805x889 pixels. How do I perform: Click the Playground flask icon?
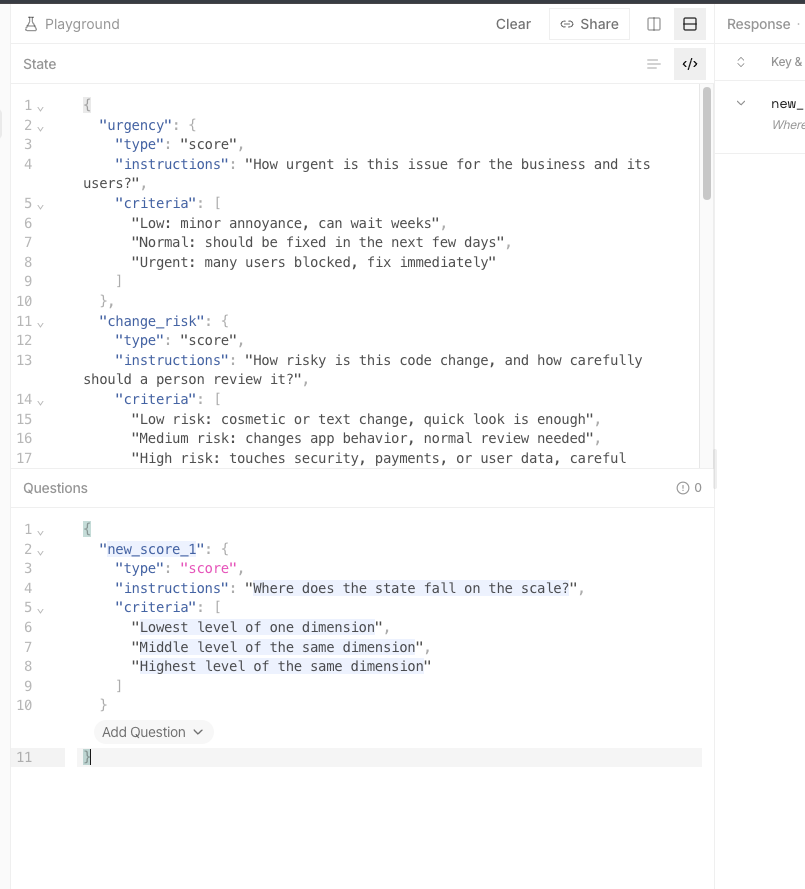(x=31, y=24)
